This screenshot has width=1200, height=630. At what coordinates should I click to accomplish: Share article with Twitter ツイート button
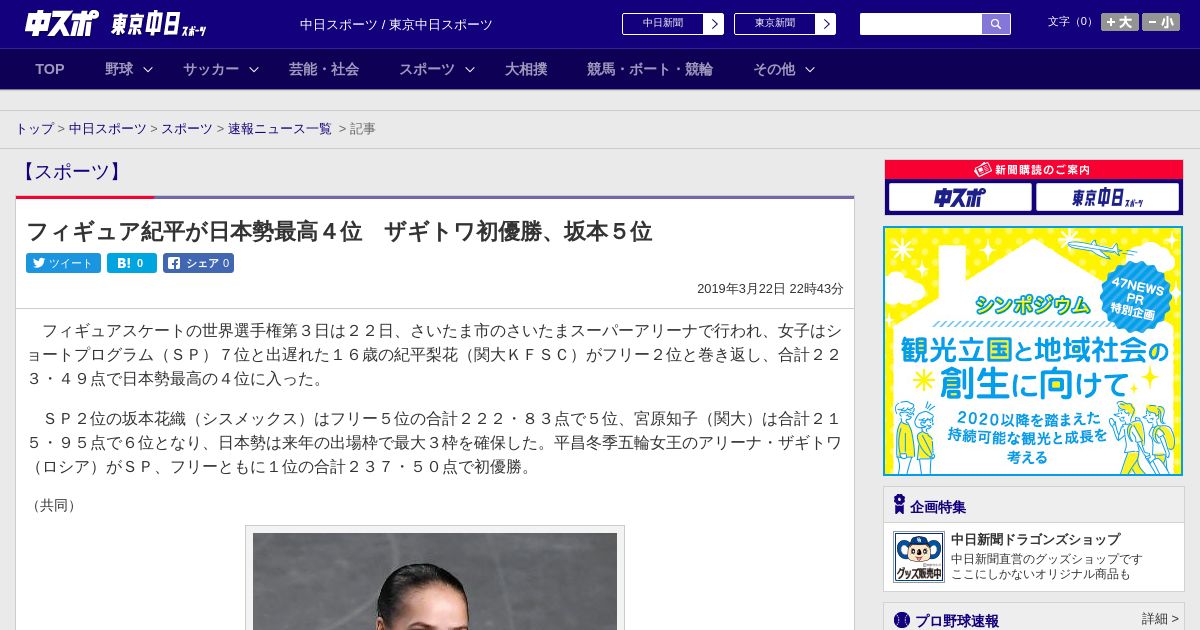click(x=63, y=263)
